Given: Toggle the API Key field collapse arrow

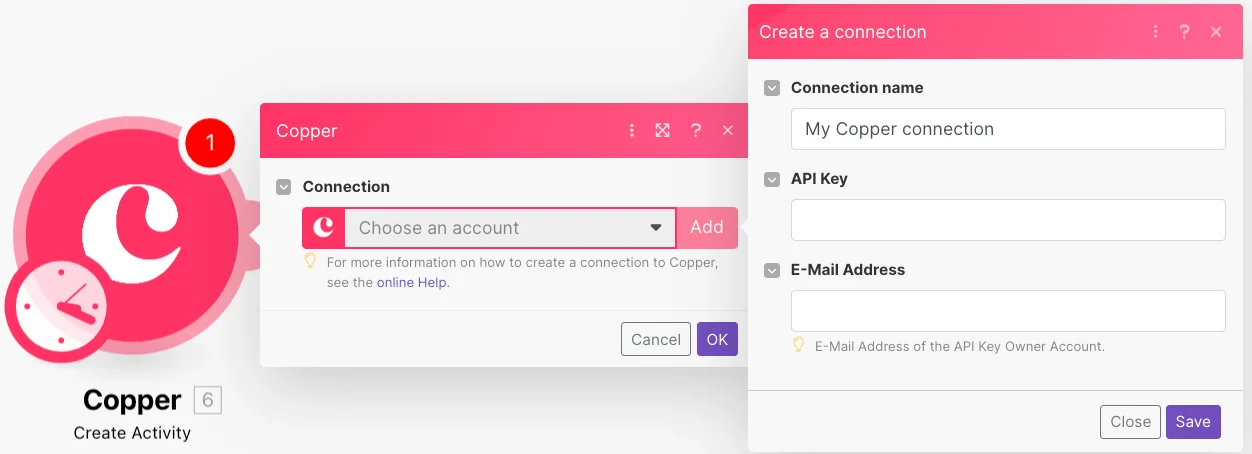Looking at the screenshot, I should tap(772, 179).
